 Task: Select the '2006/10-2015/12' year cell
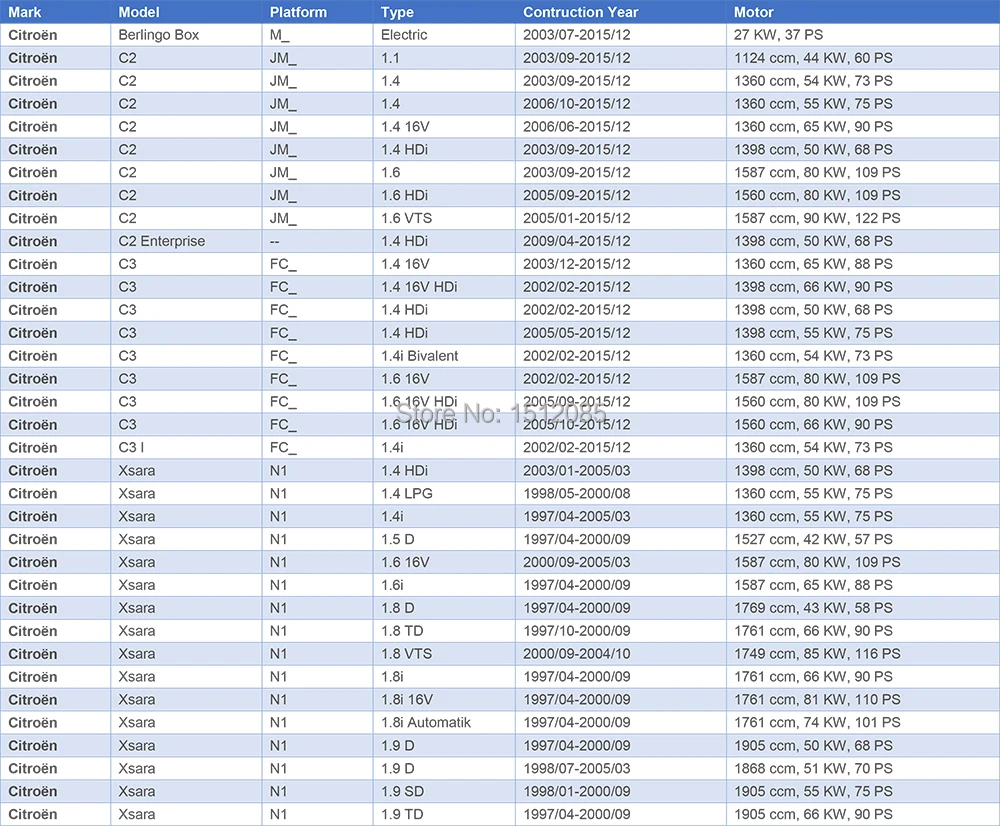click(621, 104)
